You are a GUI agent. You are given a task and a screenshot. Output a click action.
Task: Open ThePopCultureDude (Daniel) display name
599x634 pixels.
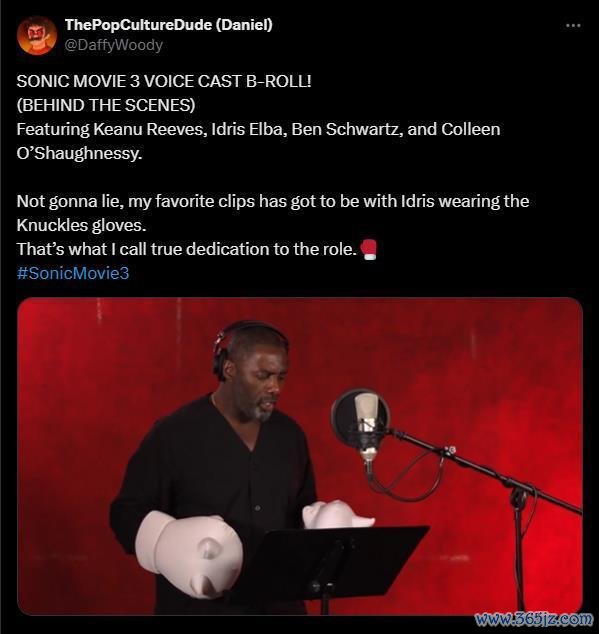click(169, 25)
